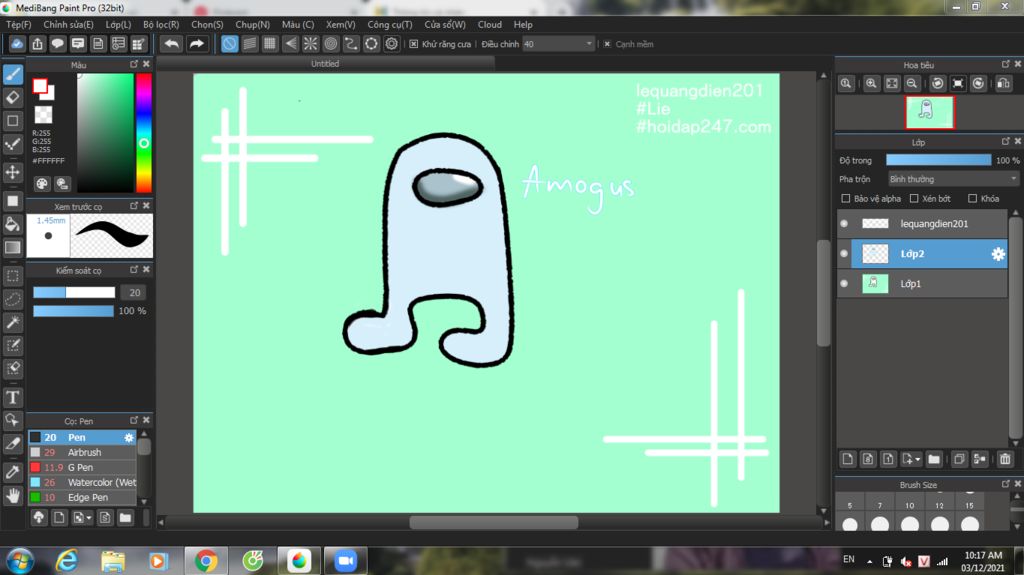Open the Công cụ(T) menu
Viewport: 1024px width, 575px height.
(x=390, y=24)
